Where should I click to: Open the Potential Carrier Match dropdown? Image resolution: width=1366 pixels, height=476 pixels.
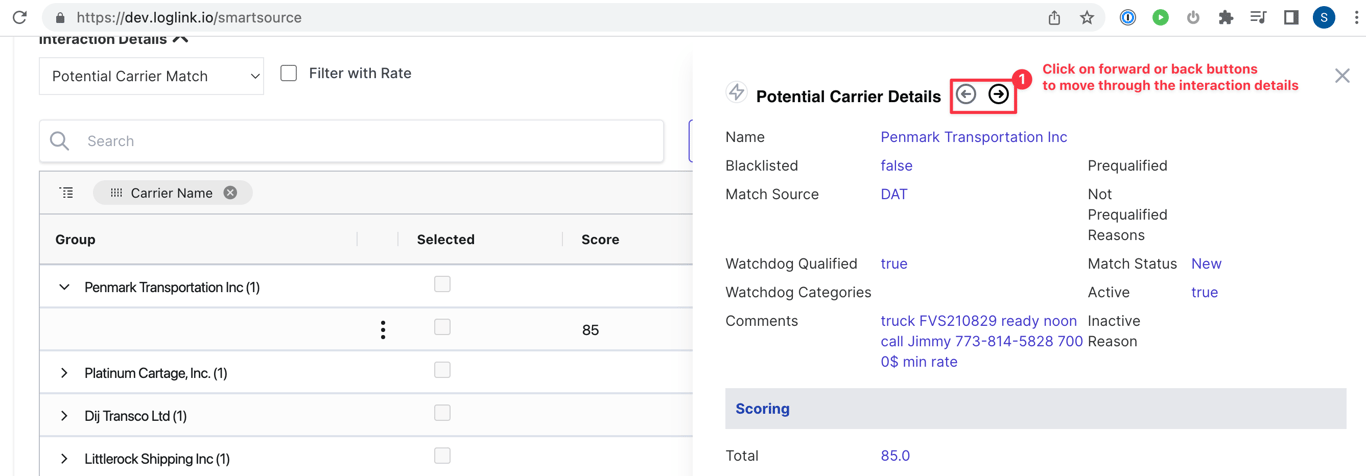(x=151, y=76)
